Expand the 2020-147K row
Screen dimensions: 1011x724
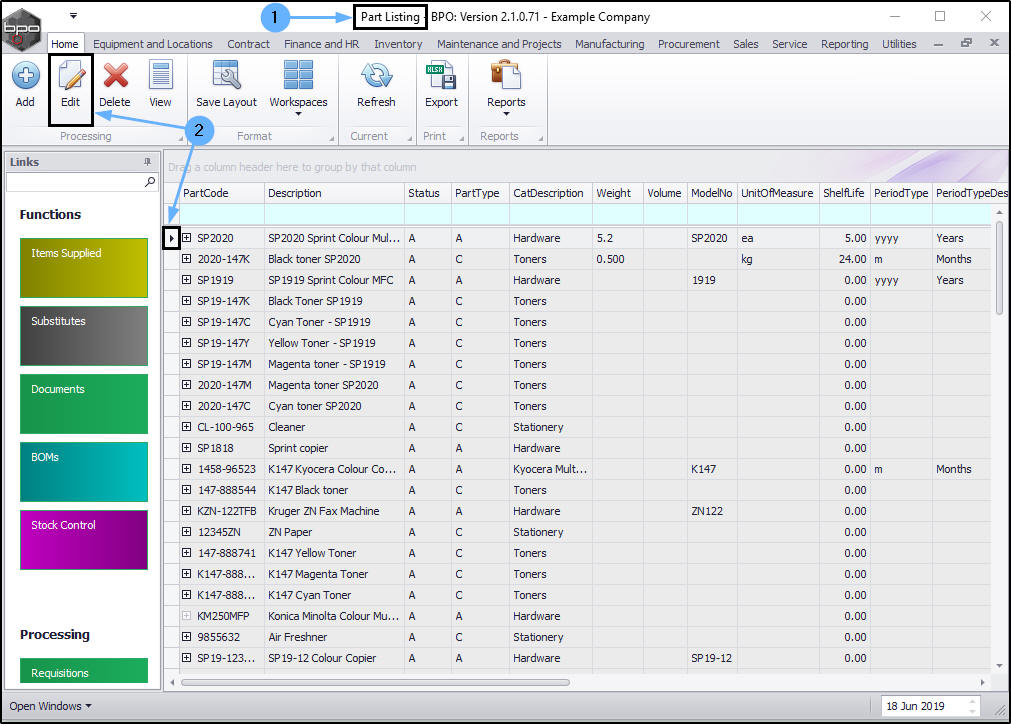coord(186,259)
